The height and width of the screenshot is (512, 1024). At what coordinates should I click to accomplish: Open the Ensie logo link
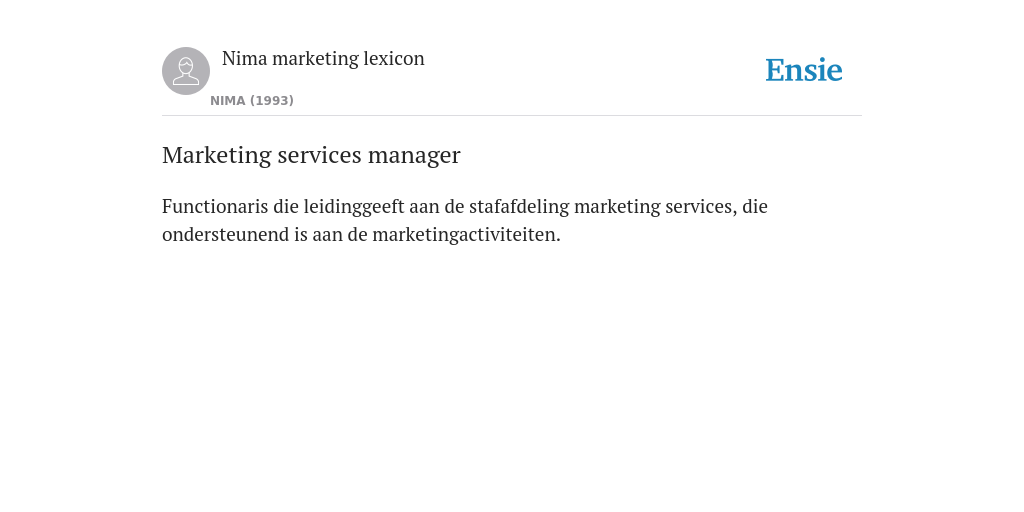tap(804, 70)
